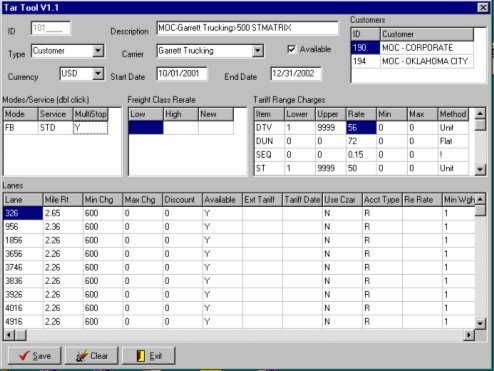Toggle the Available checkbox
This screenshot has height=371, width=494.
(x=291, y=49)
